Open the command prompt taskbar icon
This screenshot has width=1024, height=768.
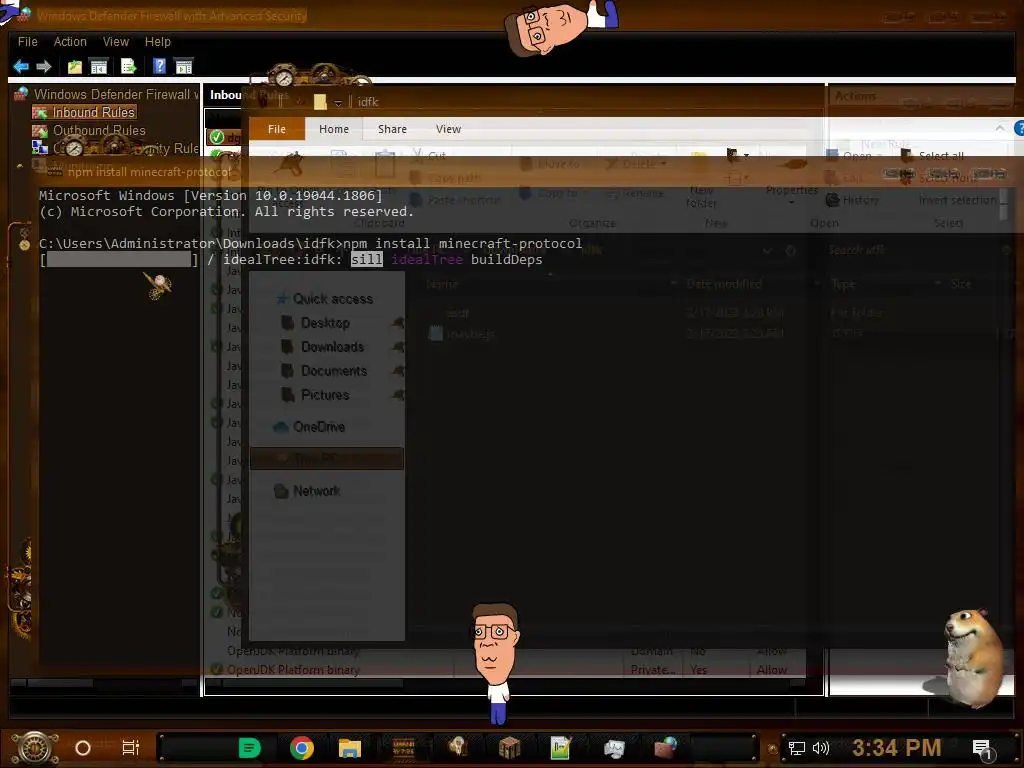click(404, 748)
